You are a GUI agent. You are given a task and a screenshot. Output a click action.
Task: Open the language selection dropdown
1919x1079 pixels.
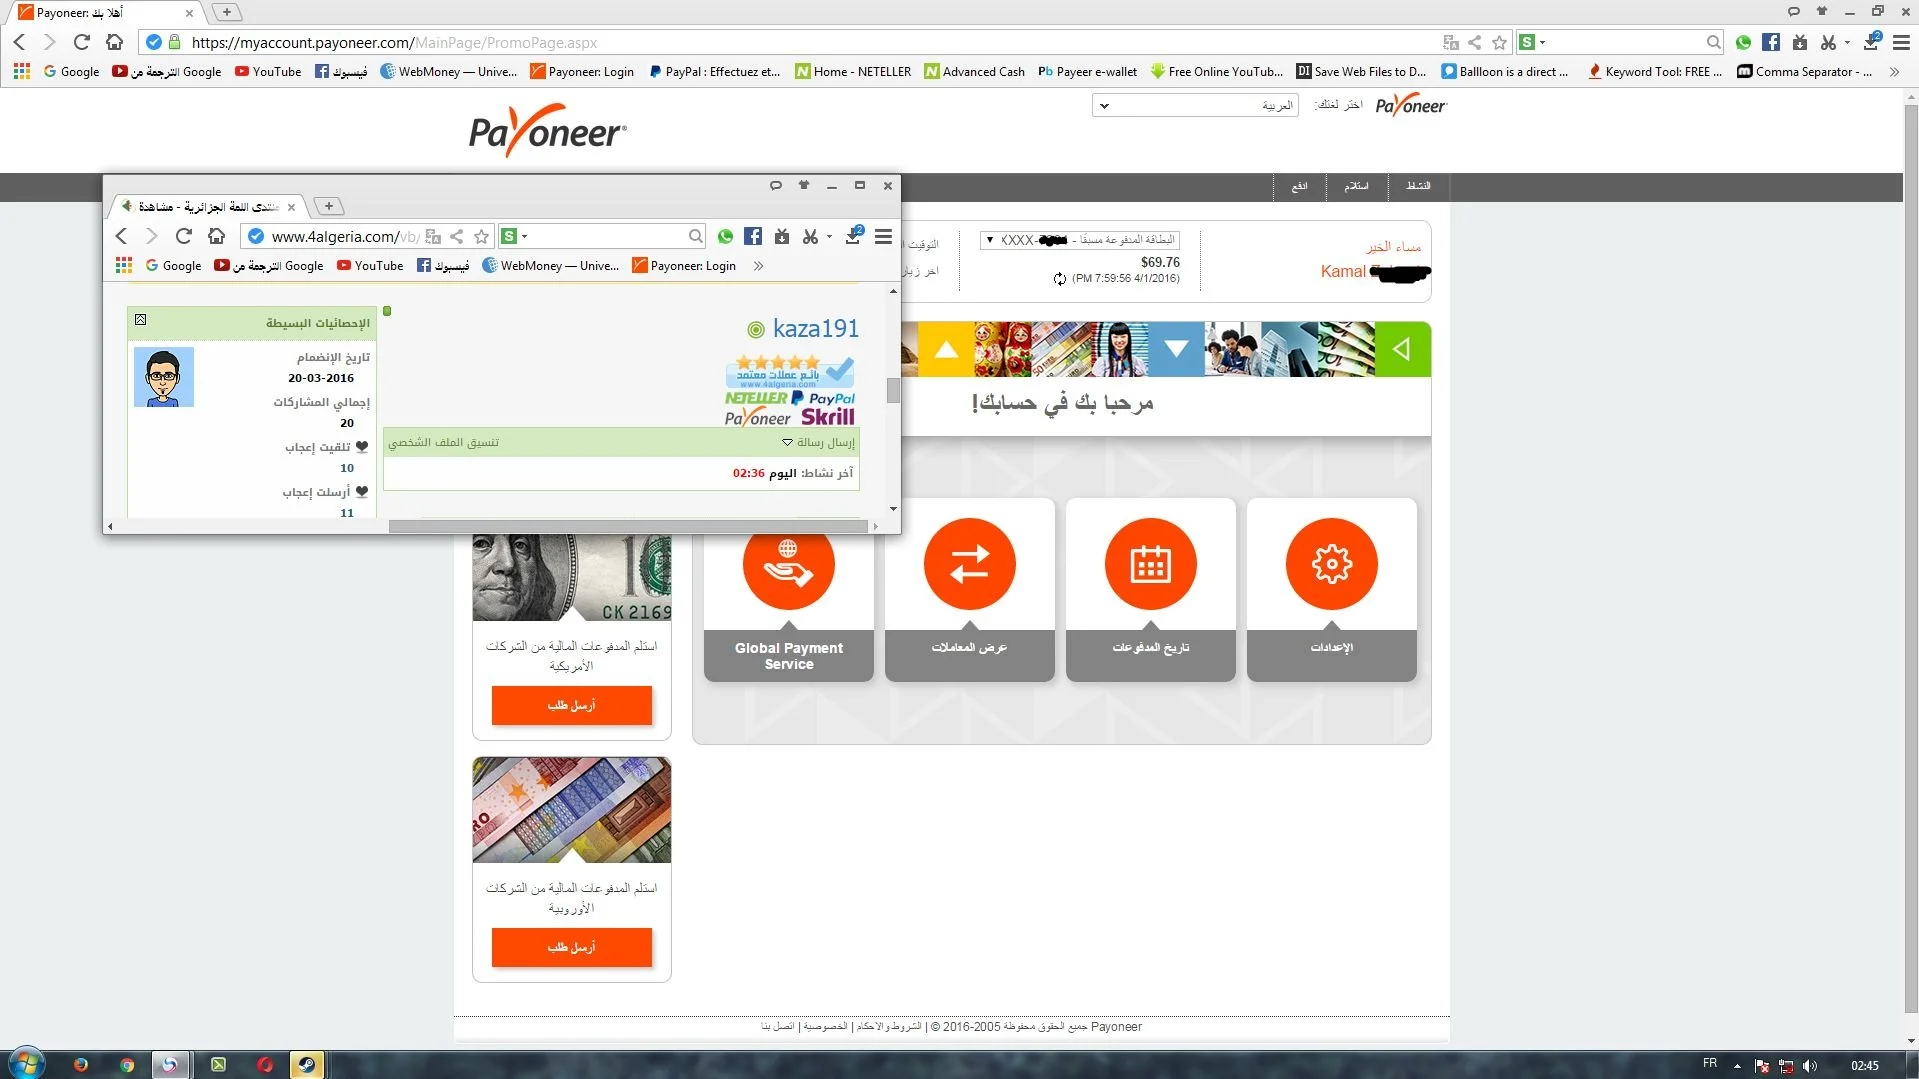pos(1195,105)
